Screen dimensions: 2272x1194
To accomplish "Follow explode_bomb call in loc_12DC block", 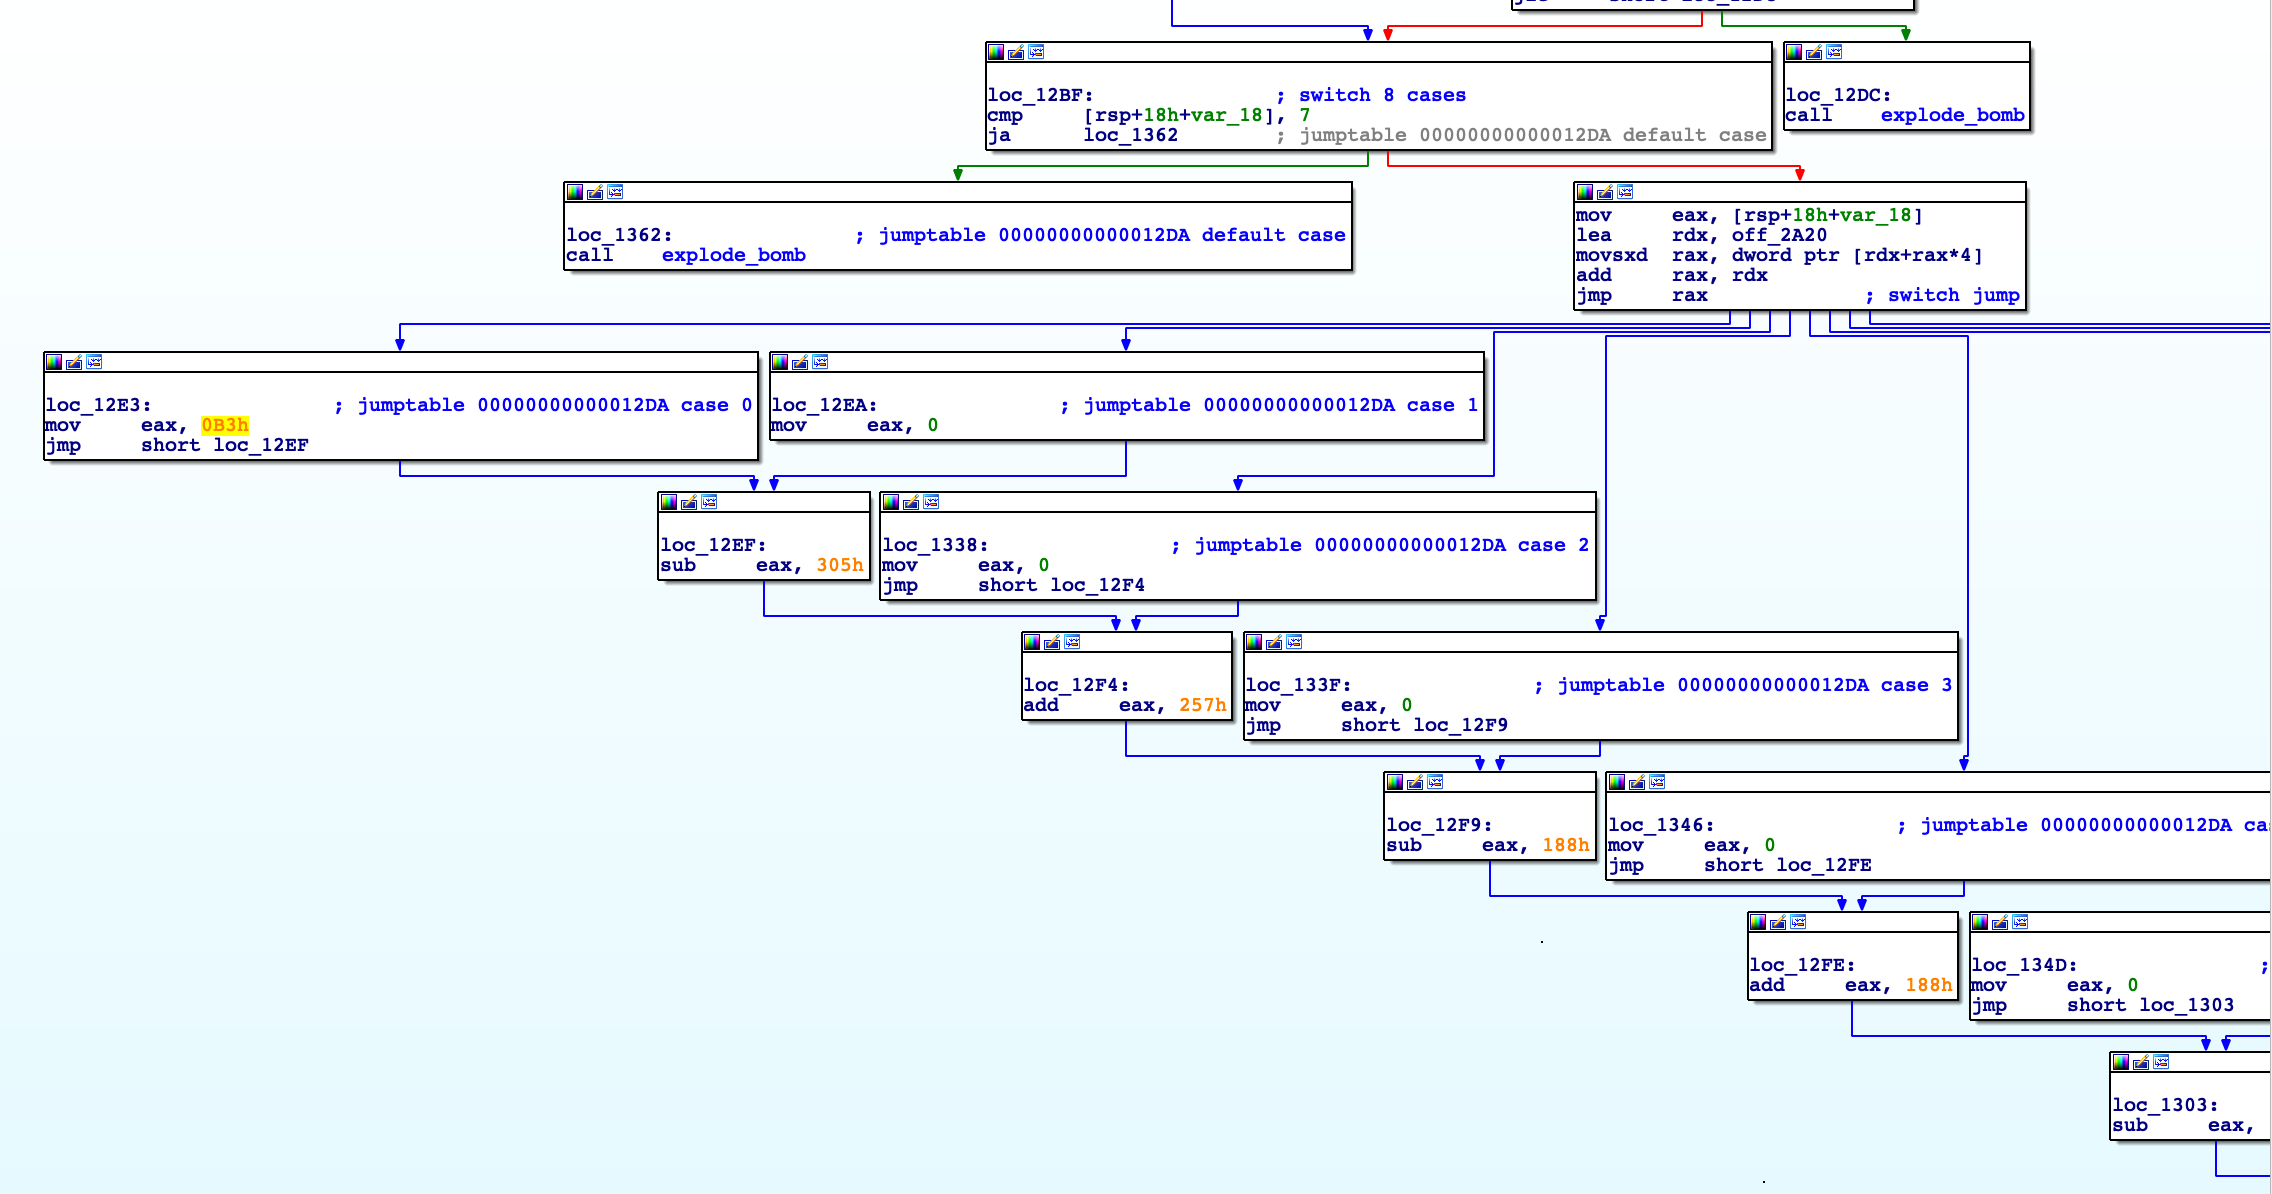I will (x=1952, y=115).
